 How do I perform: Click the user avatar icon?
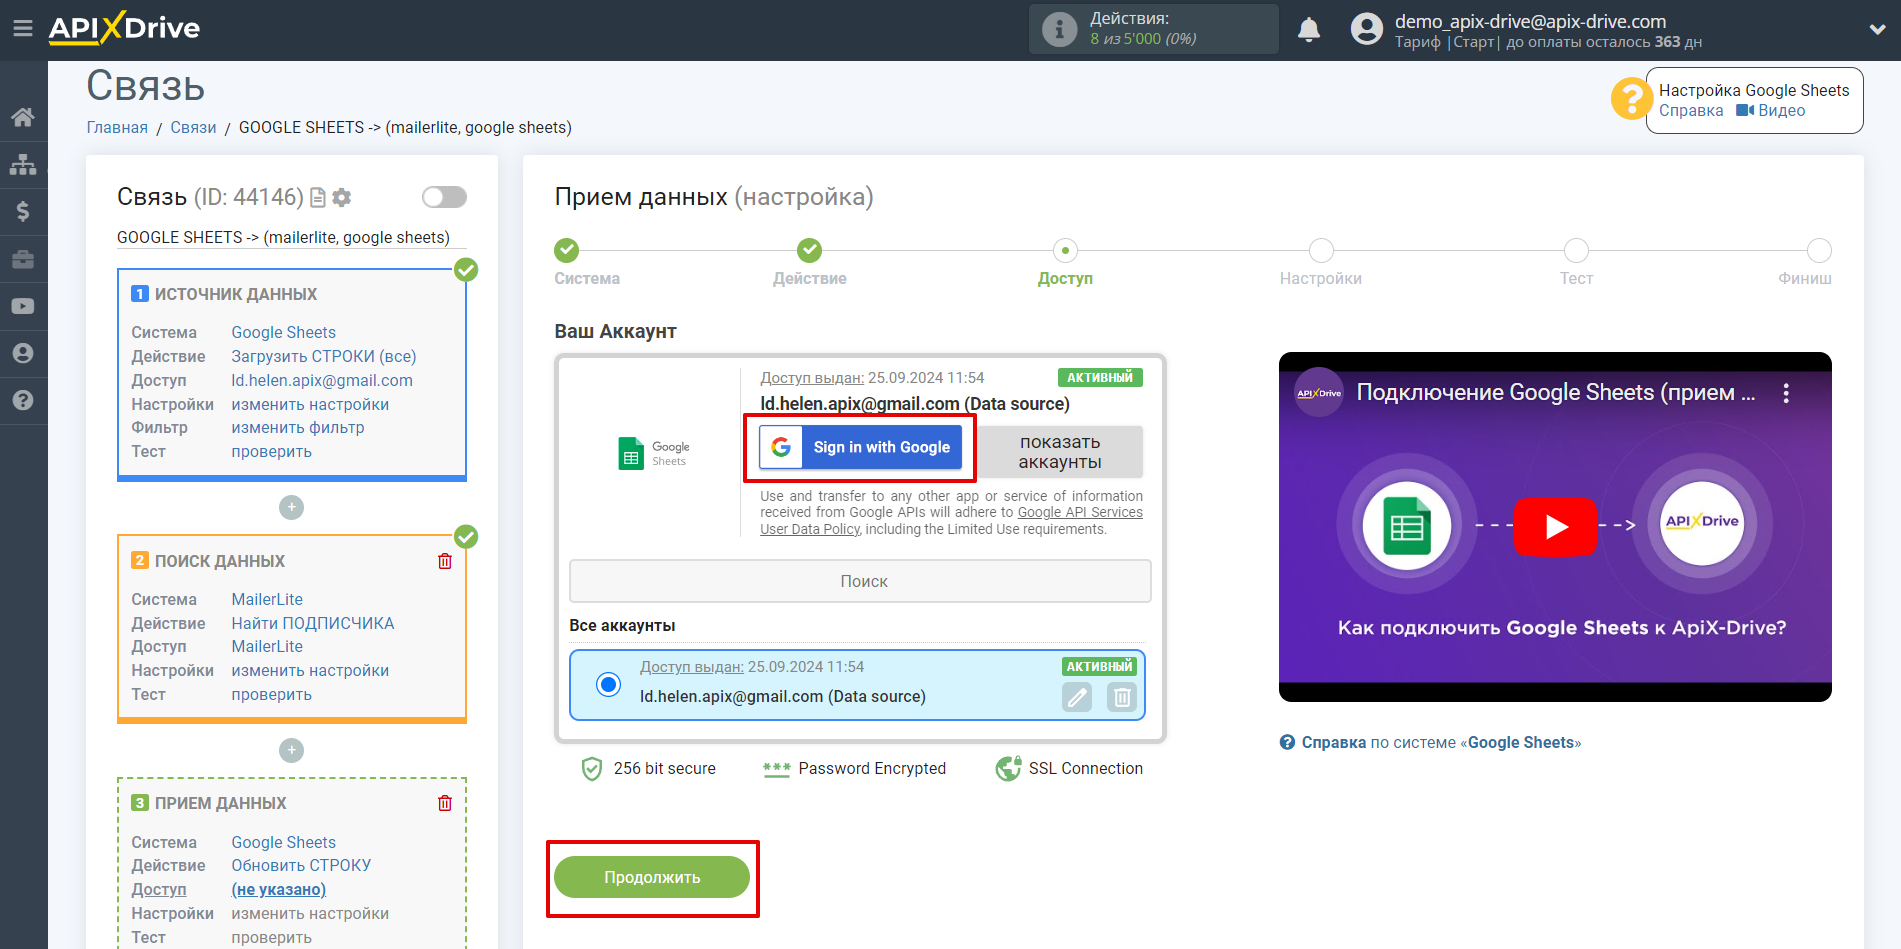click(x=1366, y=29)
